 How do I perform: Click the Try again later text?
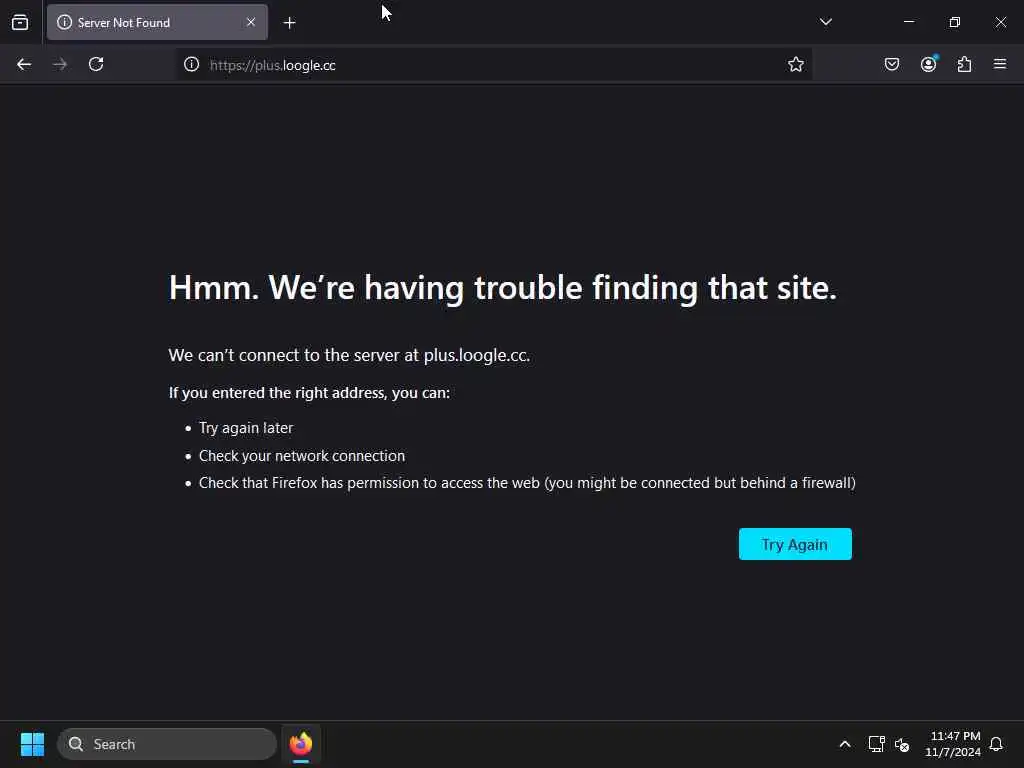(x=246, y=428)
